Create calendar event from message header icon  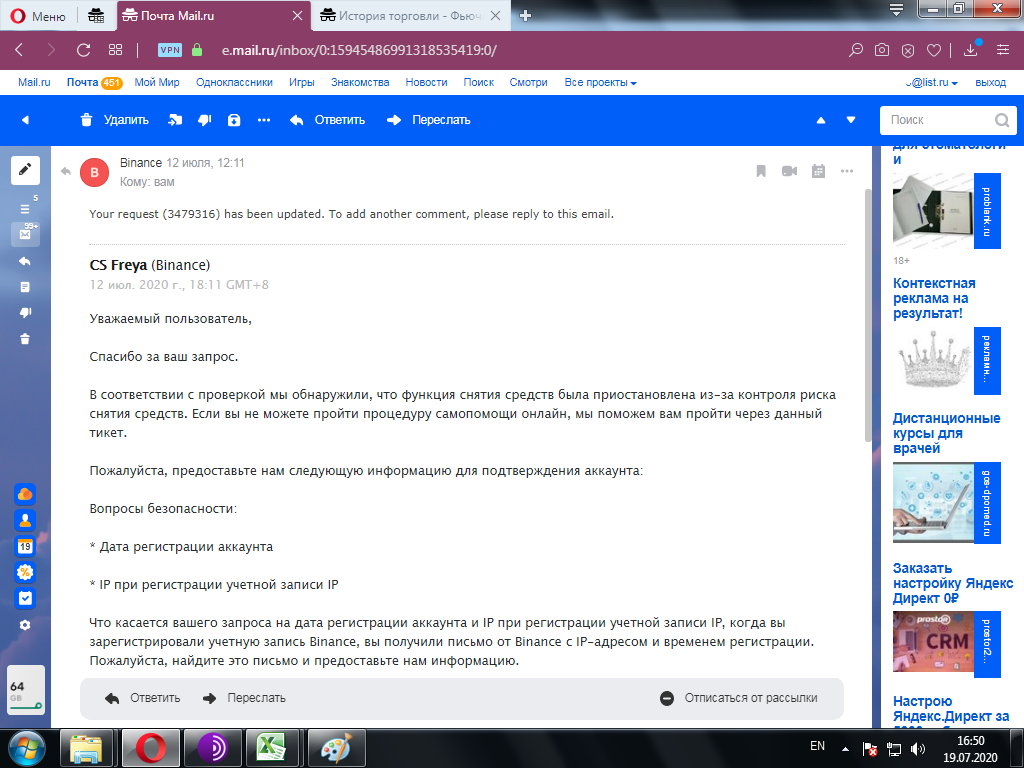pos(818,171)
